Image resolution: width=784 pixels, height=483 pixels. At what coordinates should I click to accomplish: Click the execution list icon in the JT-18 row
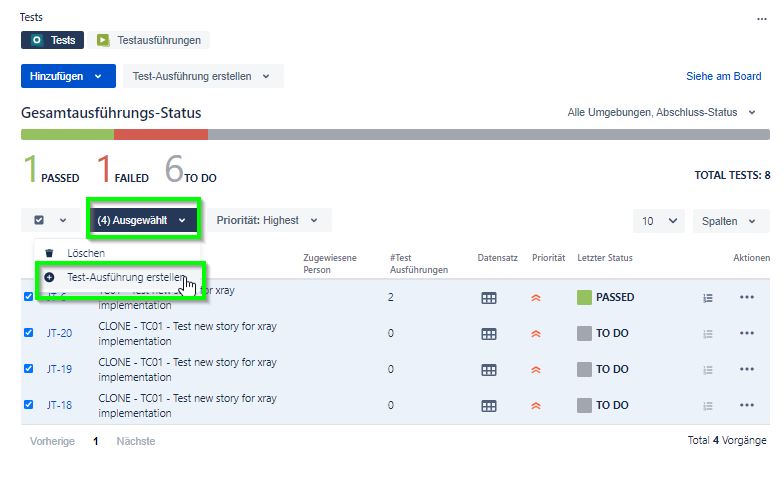tap(708, 406)
